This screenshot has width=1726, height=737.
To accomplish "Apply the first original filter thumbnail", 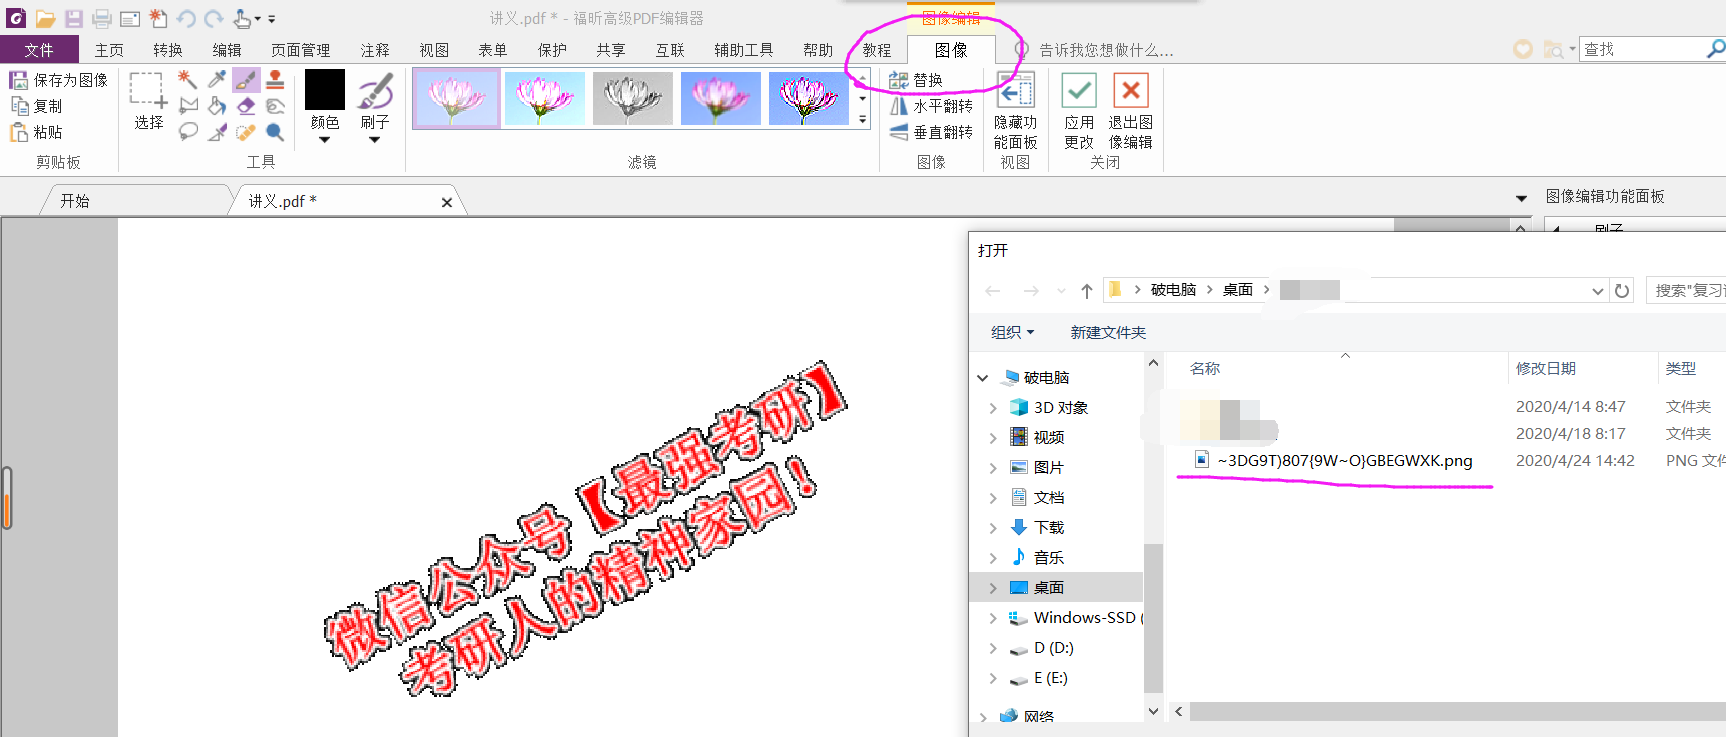I will point(456,98).
